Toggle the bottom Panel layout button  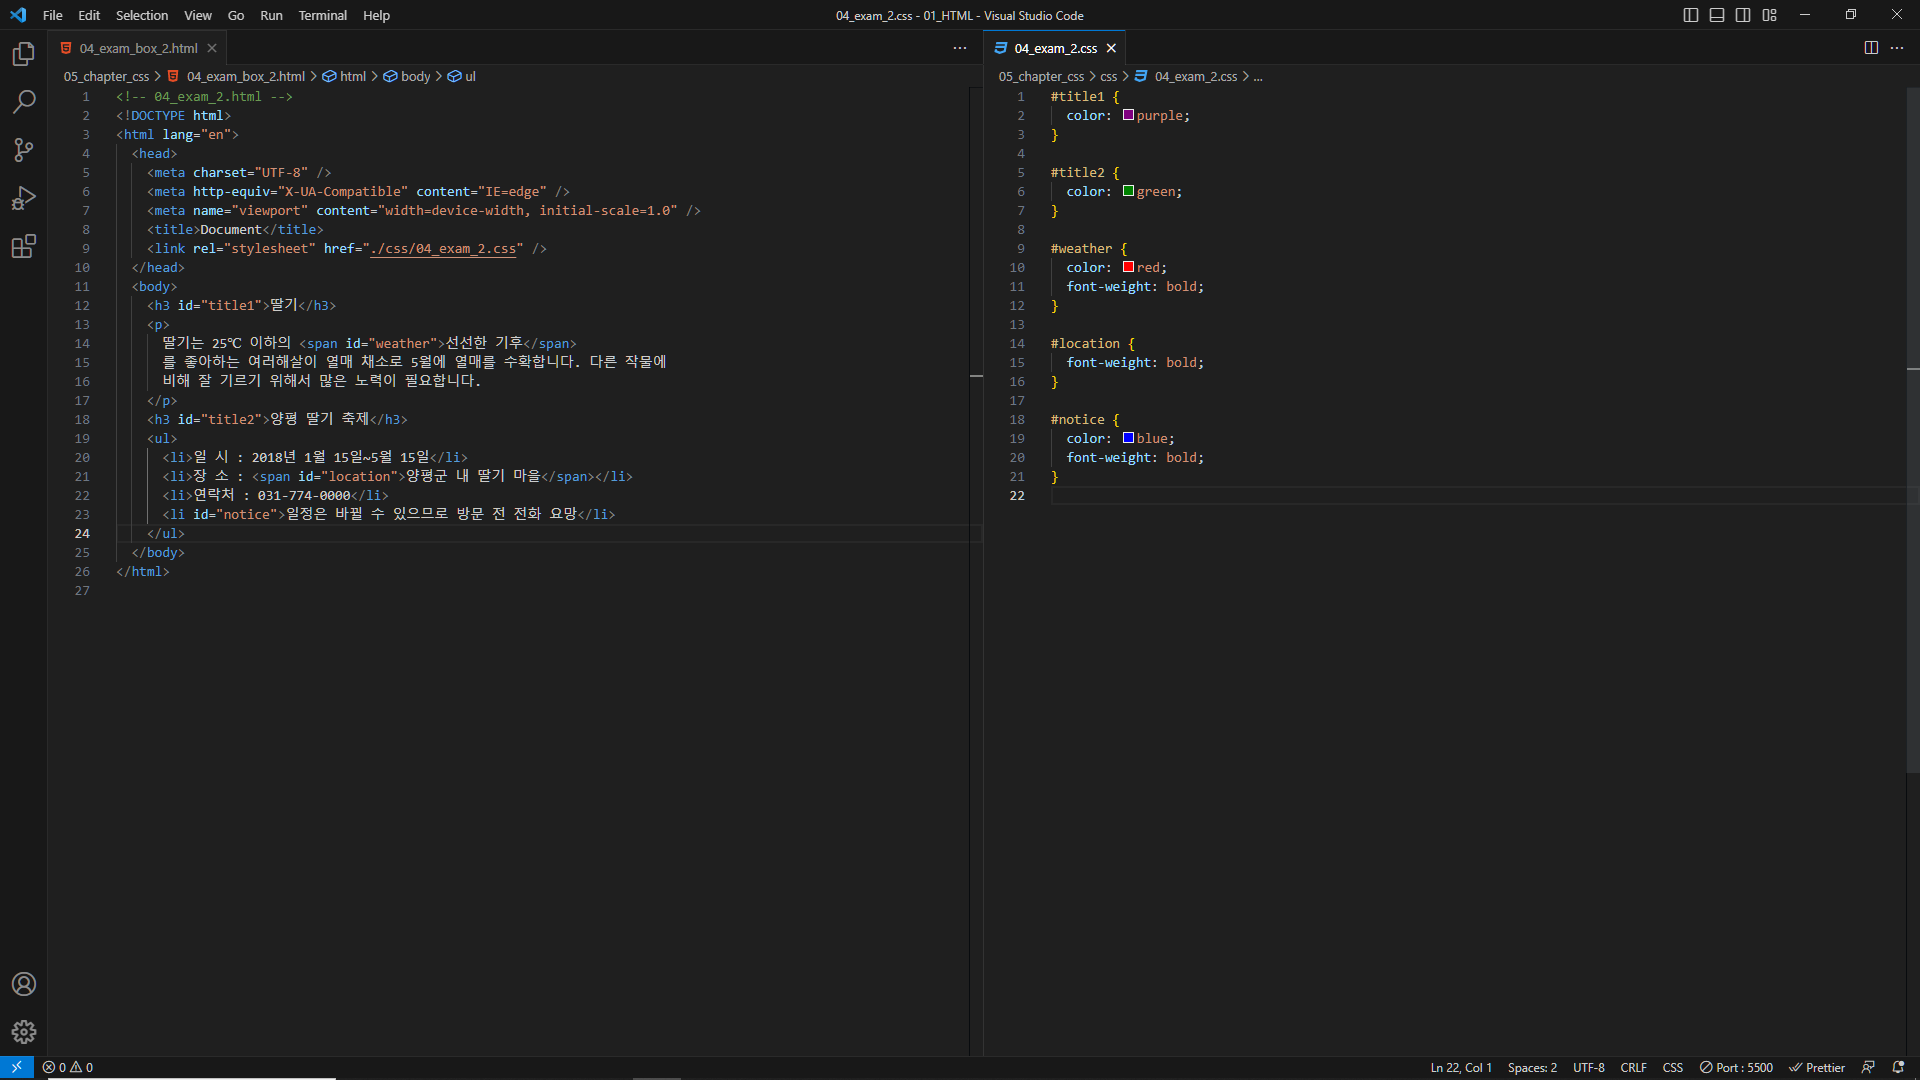1717,15
